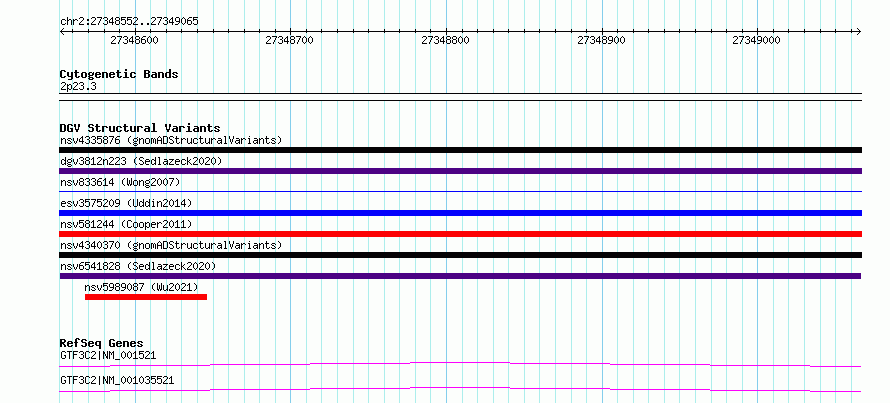Click ruler position 27348800
The height and width of the screenshot is (403, 890).
[446, 40]
